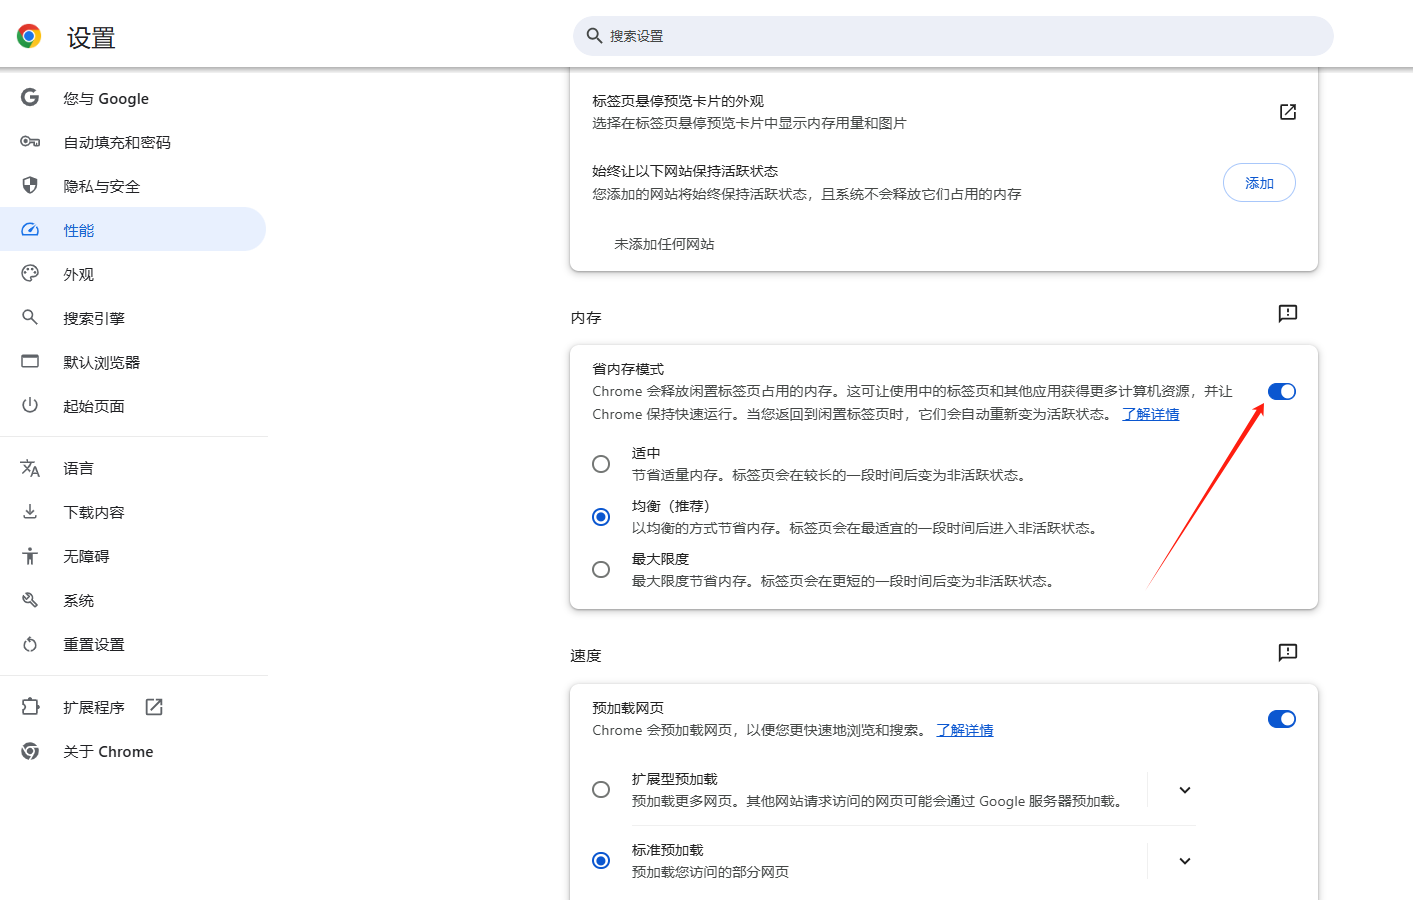
Task: Click the power icon for 起始页面
Action: (x=30, y=406)
